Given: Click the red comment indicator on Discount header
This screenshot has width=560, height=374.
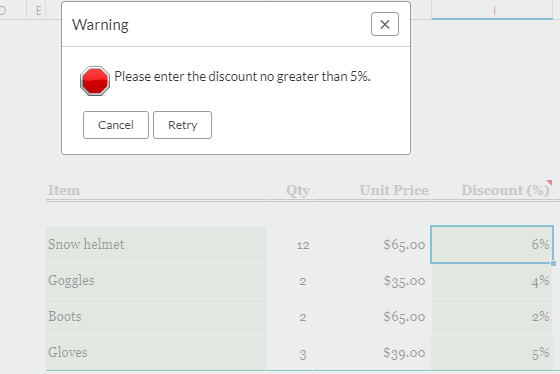Looking at the screenshot, I should click(x=549, y=183).
